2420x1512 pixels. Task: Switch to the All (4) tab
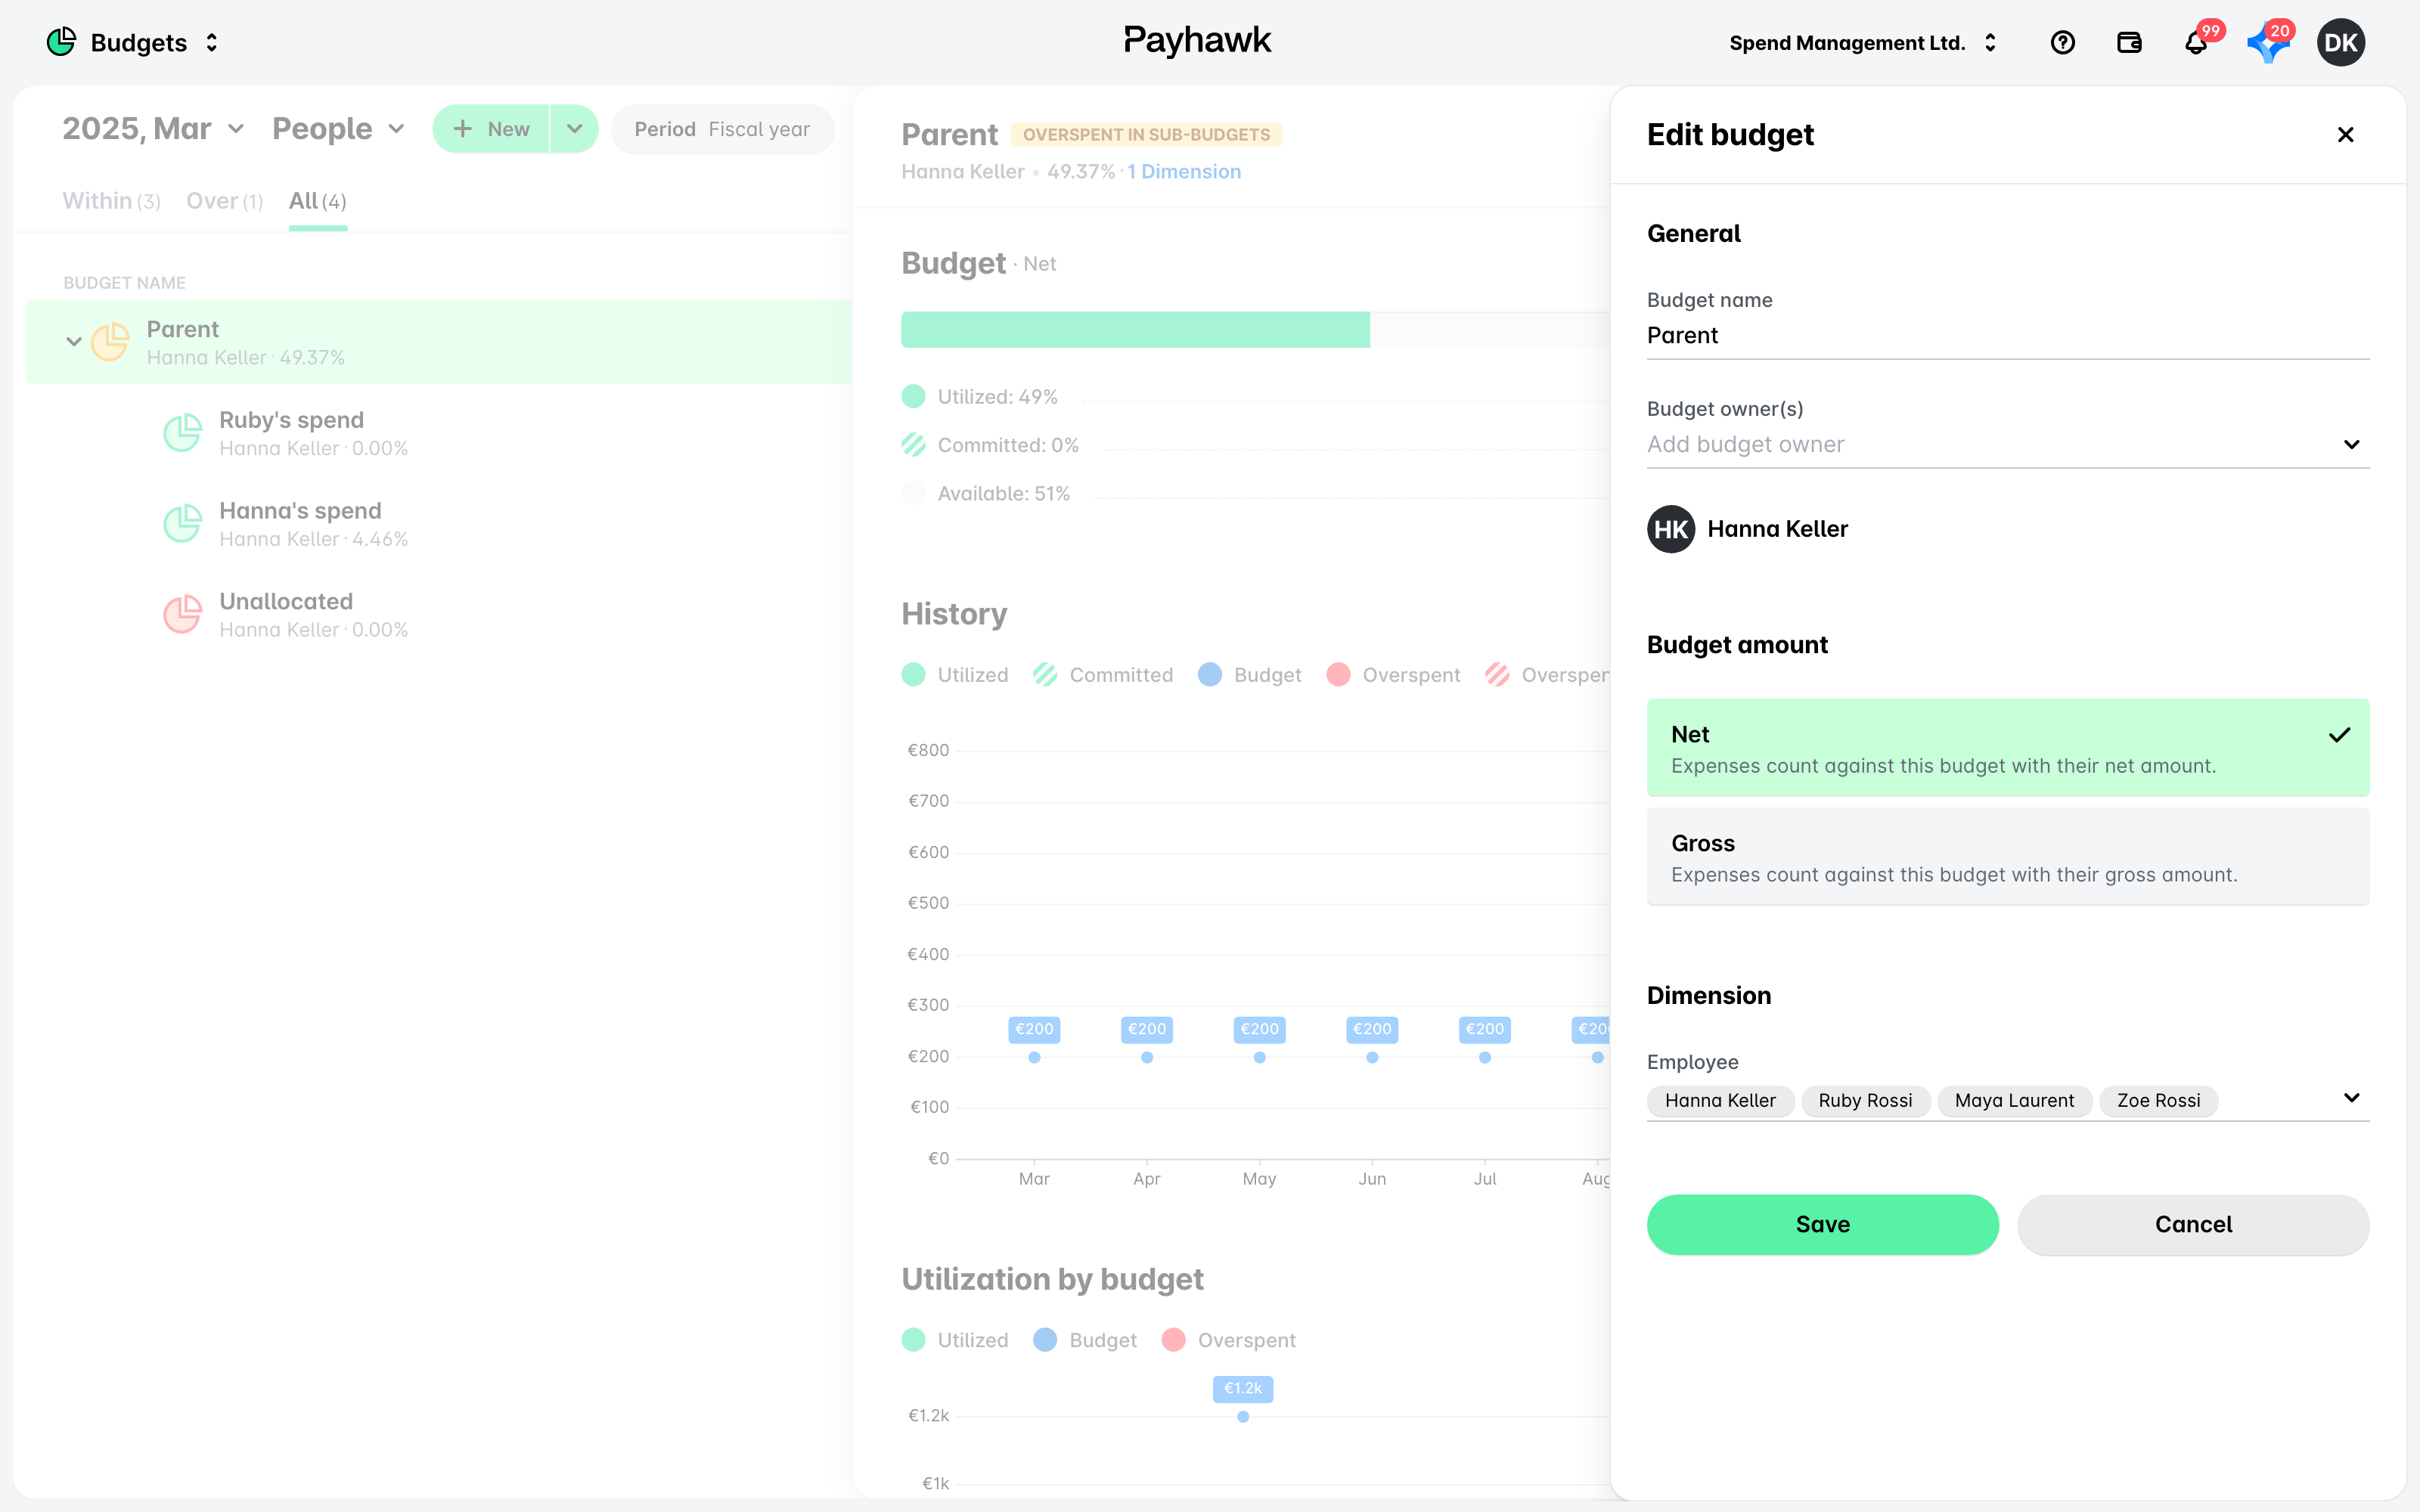click(x=318, y=201)
